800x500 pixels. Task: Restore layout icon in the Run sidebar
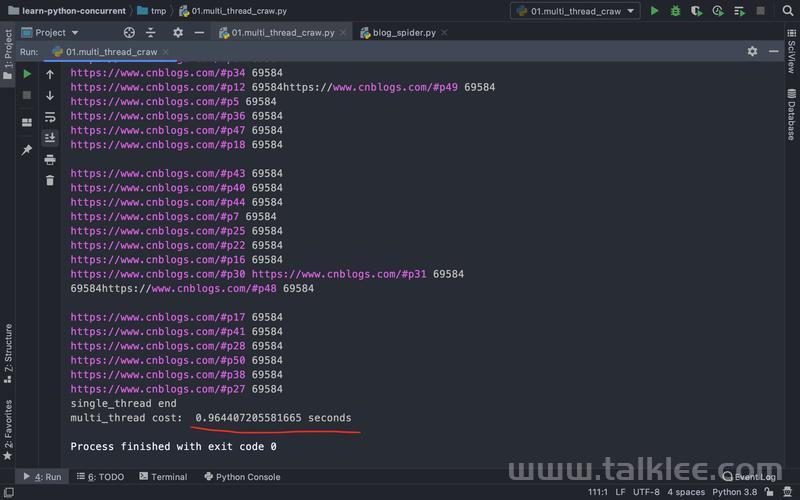[x=27, y=122]
